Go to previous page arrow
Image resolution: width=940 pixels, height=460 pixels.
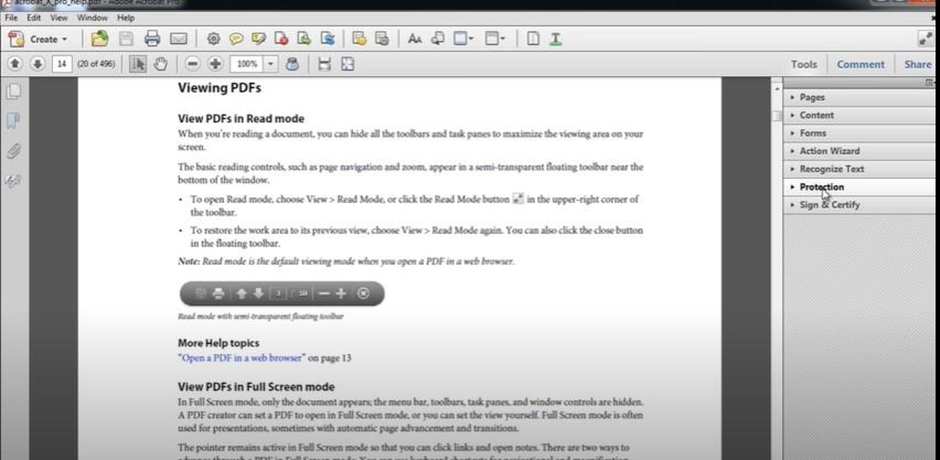16,64
